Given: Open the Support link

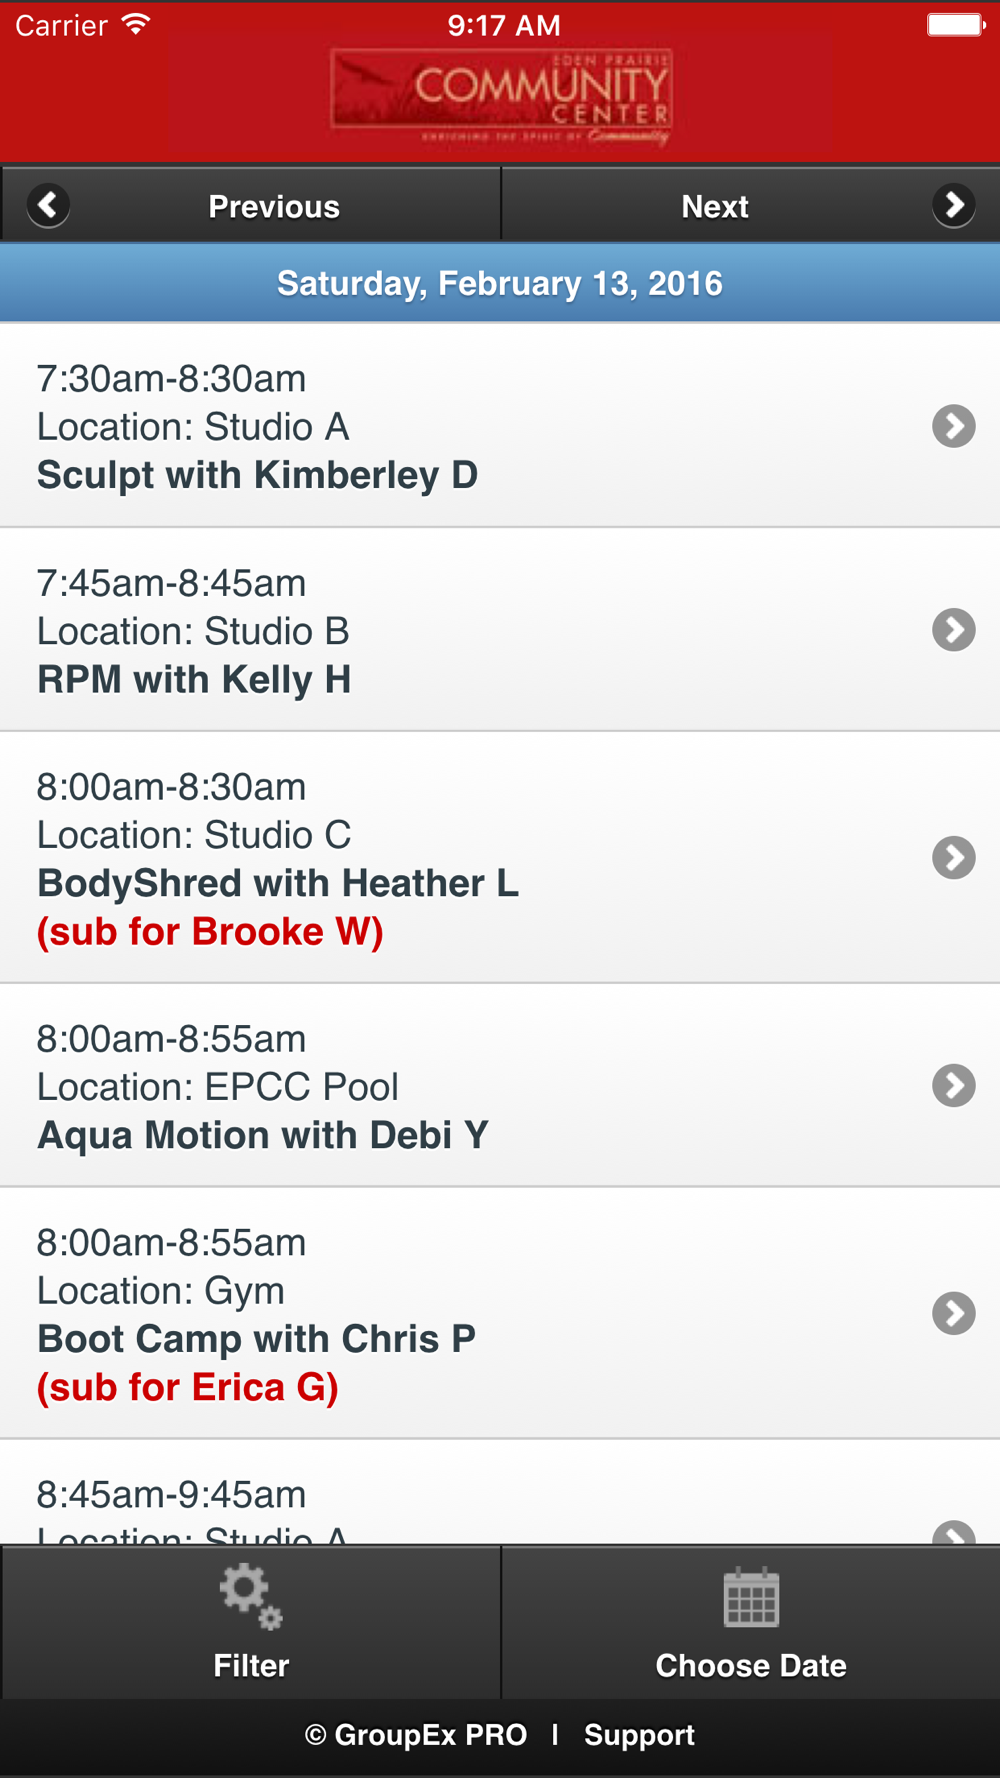Looking at the screenshot, I should point(639,1735).
